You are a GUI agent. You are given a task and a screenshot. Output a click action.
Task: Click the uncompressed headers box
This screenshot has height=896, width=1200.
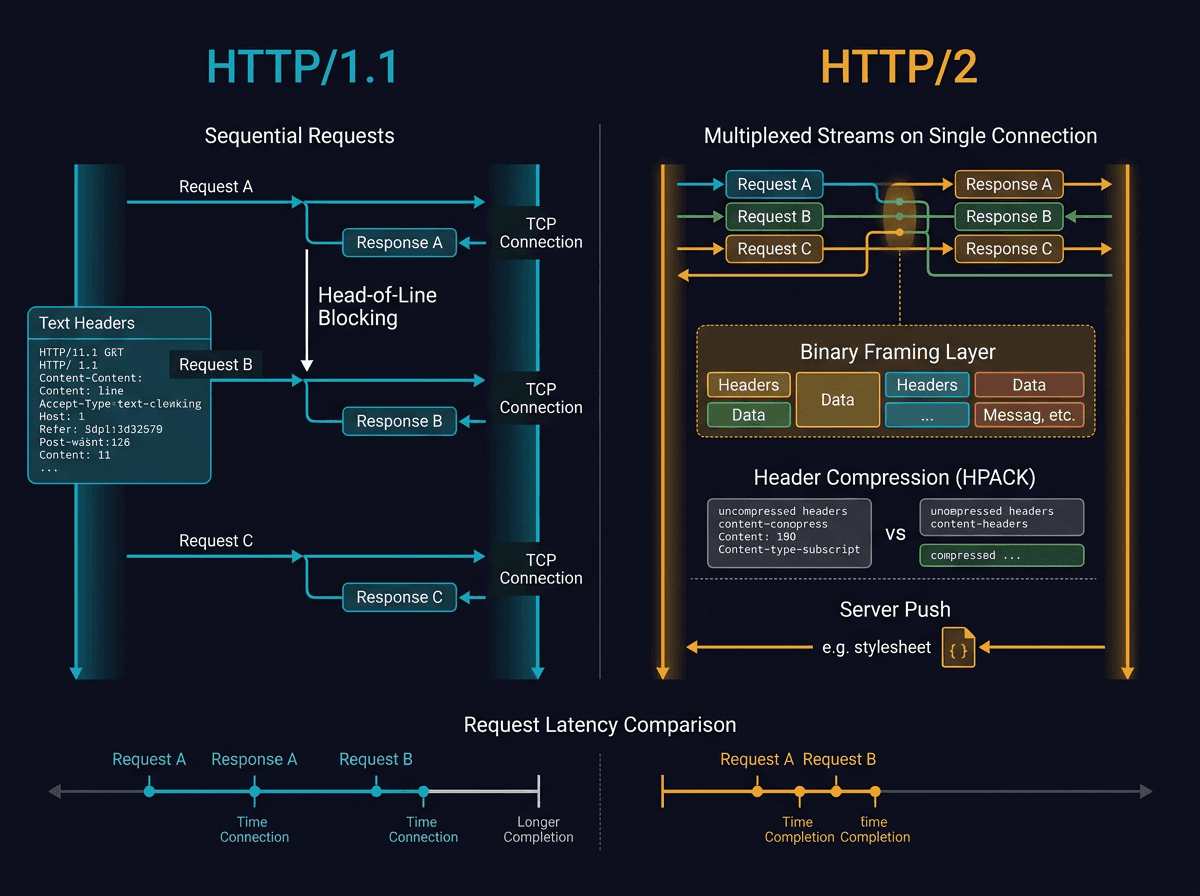pyautogui.click(x=789, y=532)
